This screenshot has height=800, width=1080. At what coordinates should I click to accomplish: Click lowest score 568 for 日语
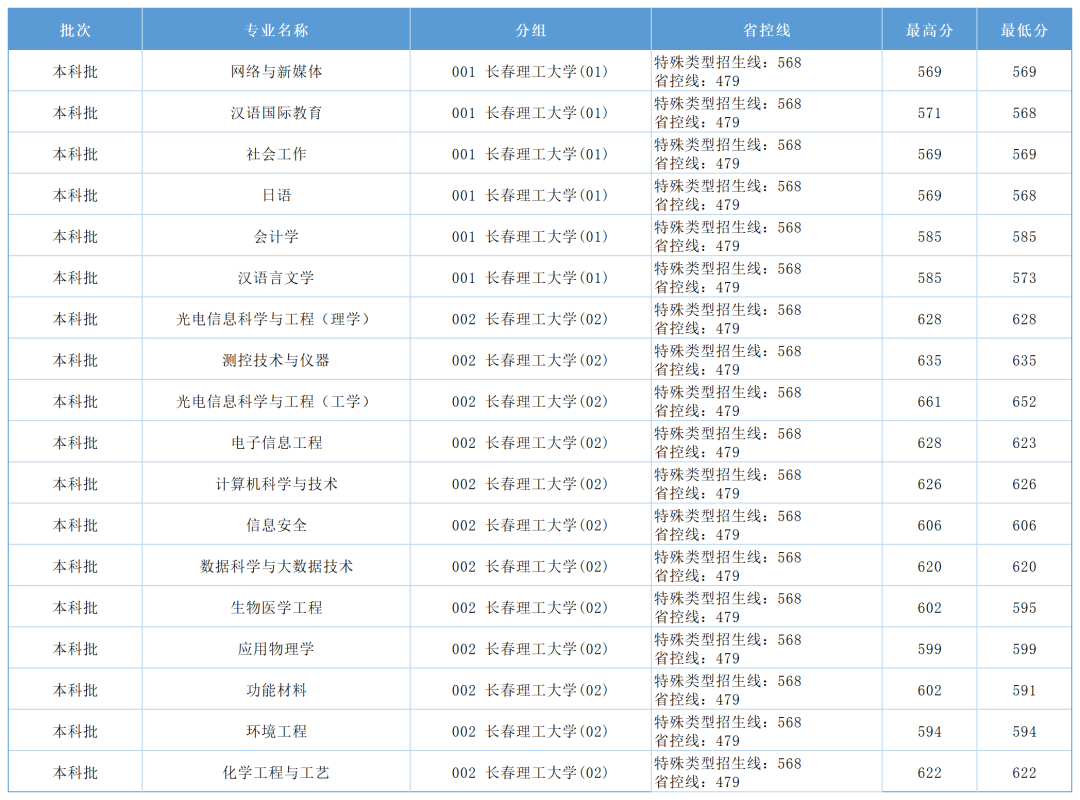point(1024,196)
